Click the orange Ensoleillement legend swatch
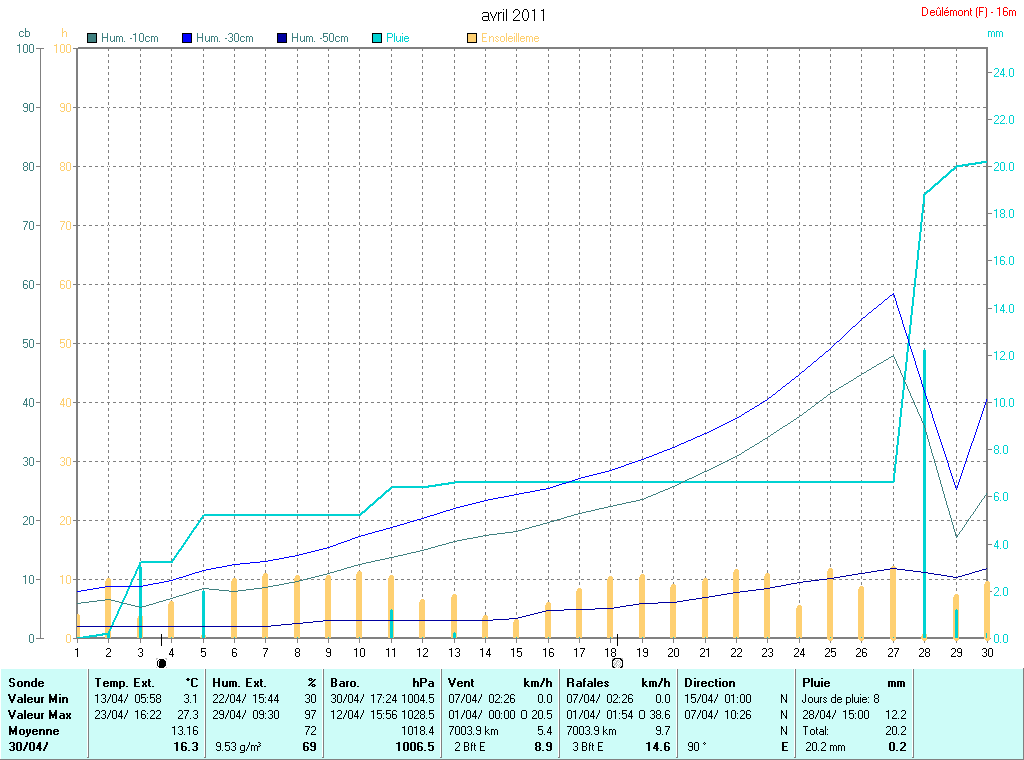 click(472, 38)
